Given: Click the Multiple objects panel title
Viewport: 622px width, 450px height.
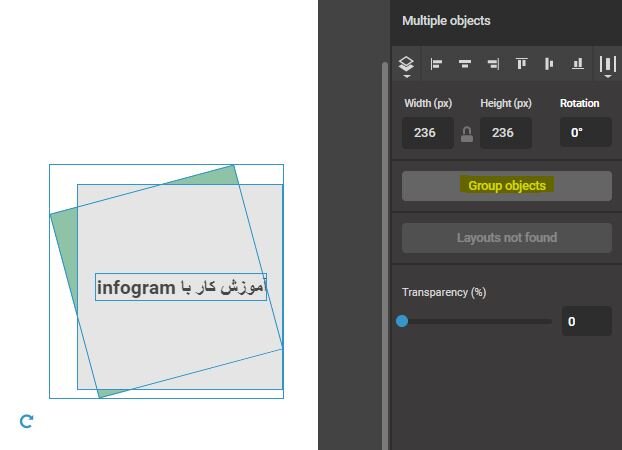Looking at the screenshot, I should coord(446,21).
